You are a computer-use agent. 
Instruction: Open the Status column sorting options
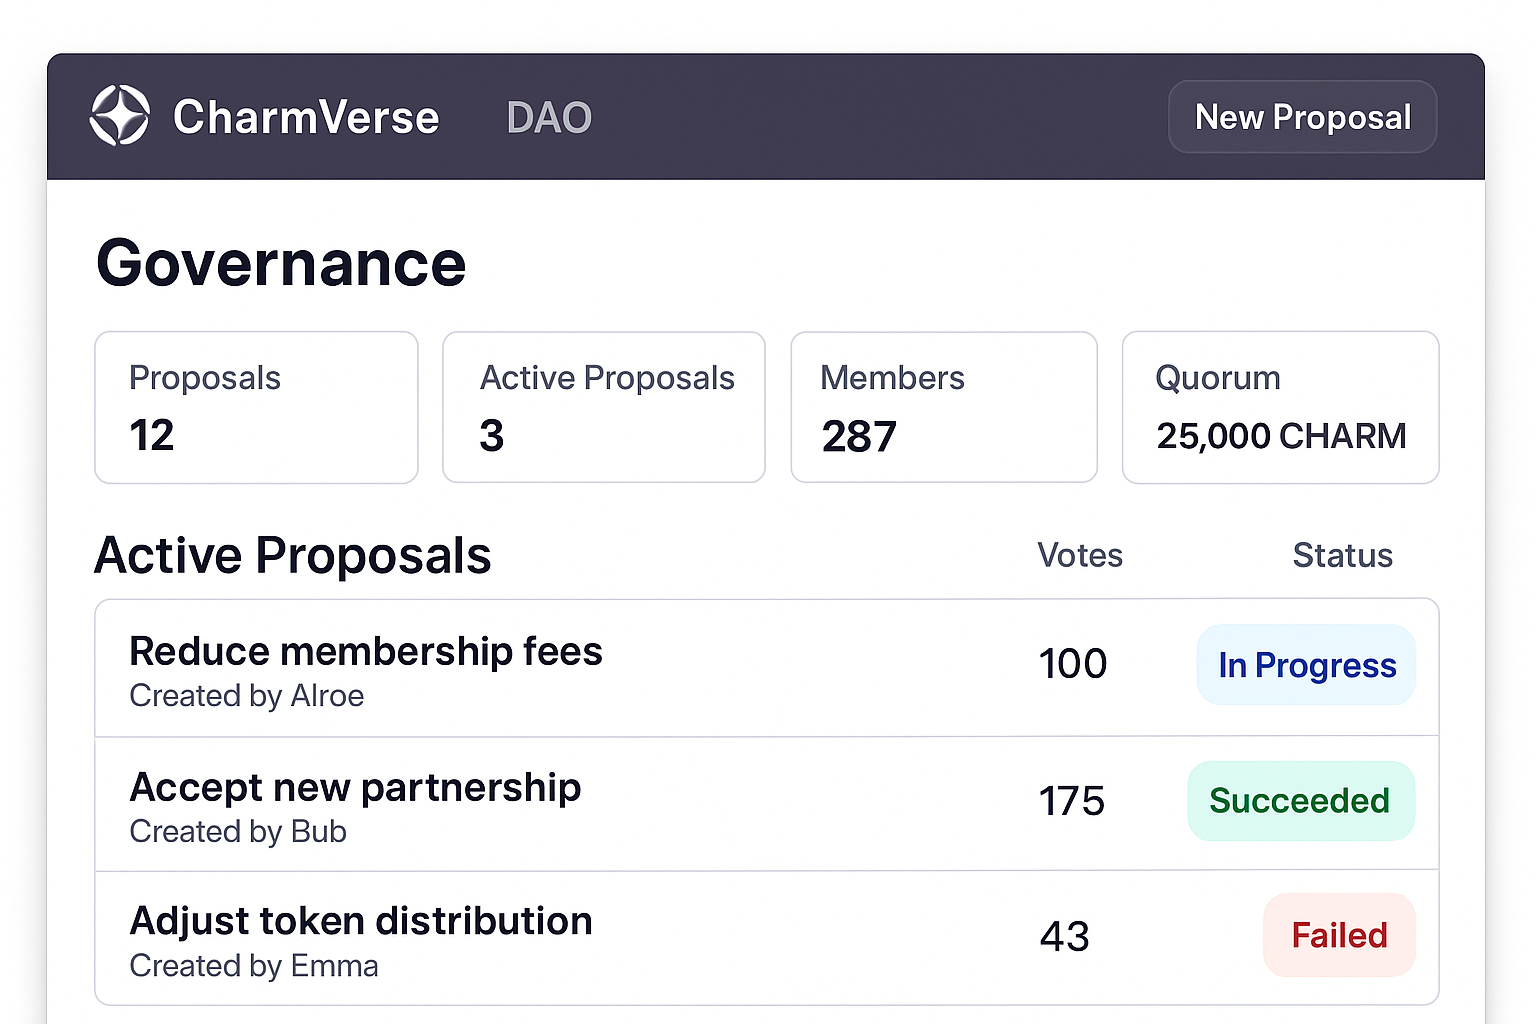pos(1342,555)
